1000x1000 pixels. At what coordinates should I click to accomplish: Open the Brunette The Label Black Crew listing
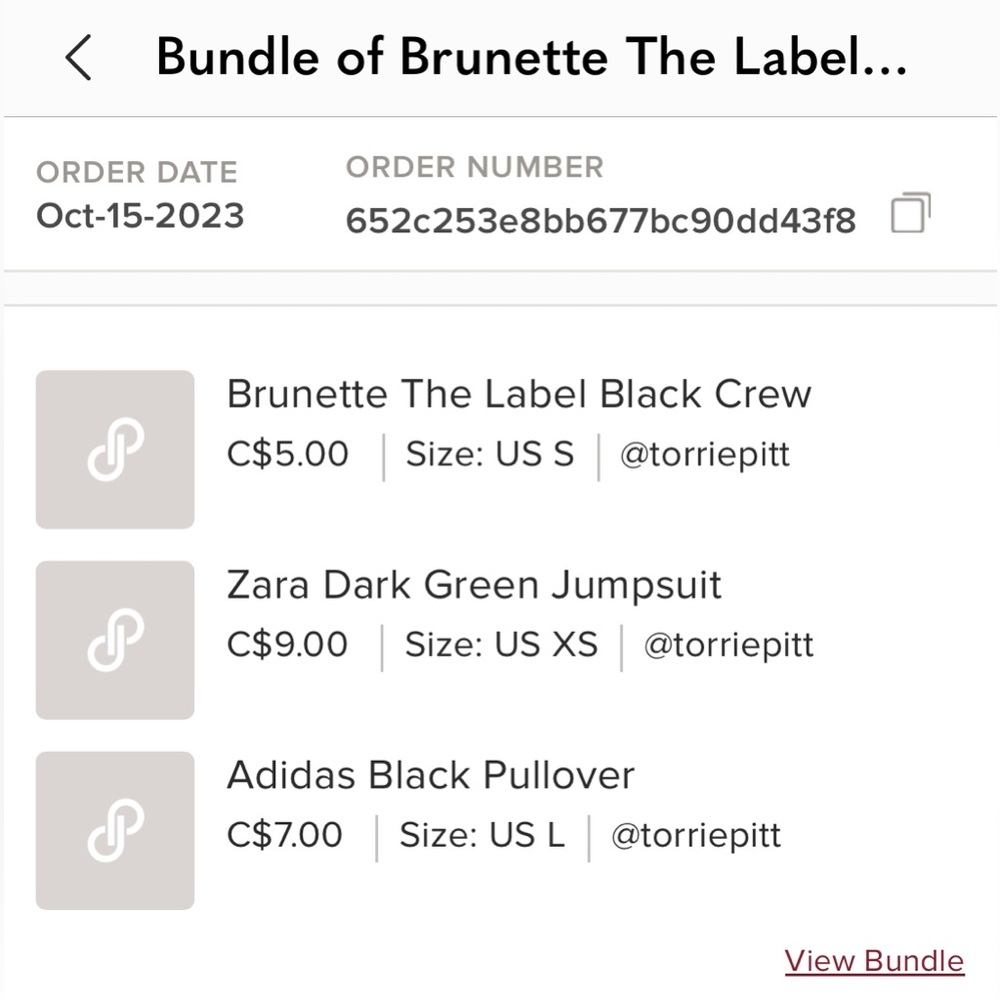tap(519, 393)
